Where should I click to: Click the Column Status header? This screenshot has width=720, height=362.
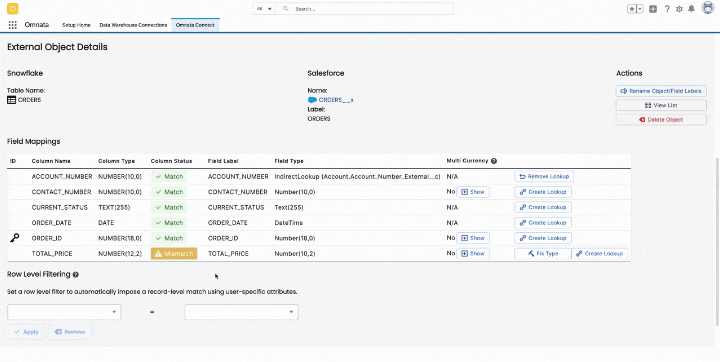click(x=171, y=161)
